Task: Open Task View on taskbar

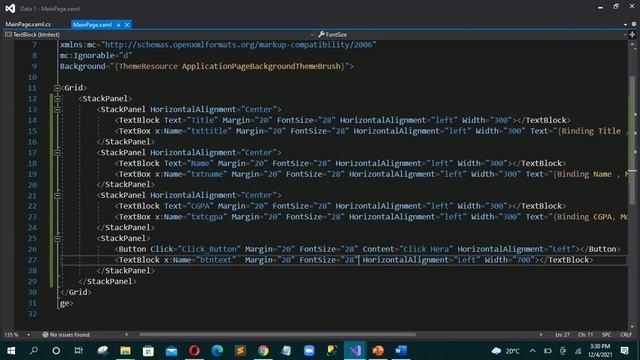Action: [79, 351]
